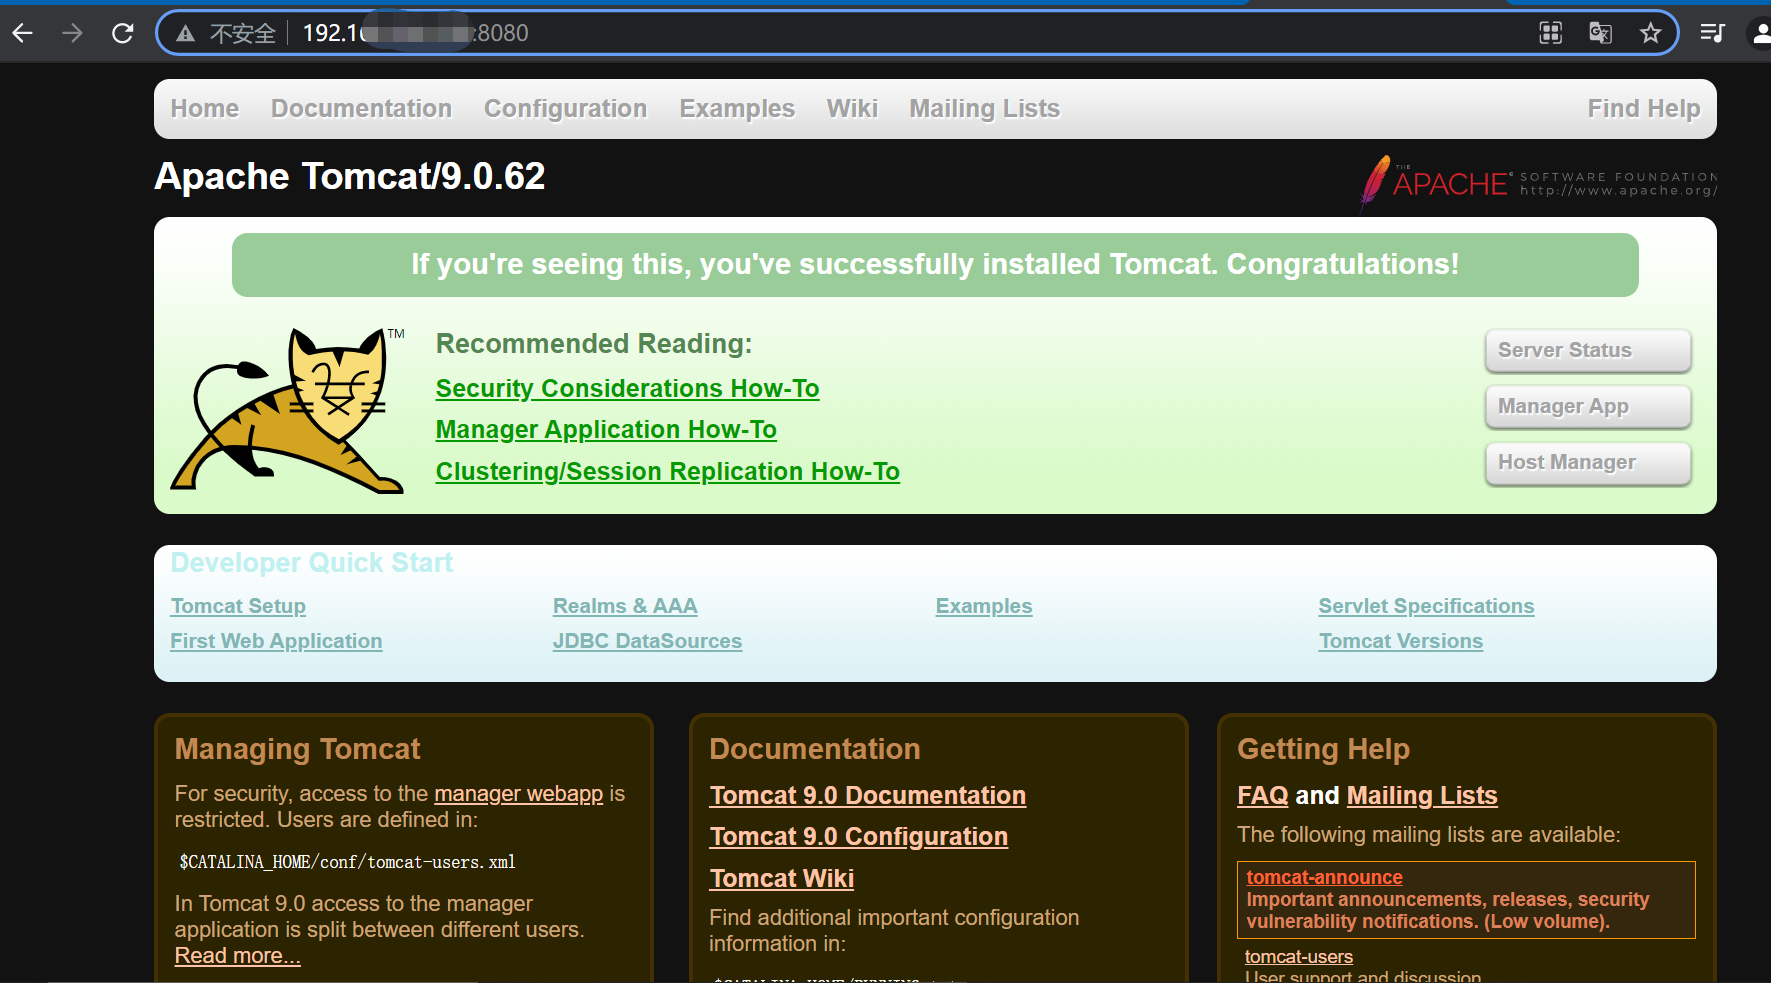Open the Wiki nav item
Image resolution: width=1771 pixels, height=983 pixels.
click(x=852, y=108)
